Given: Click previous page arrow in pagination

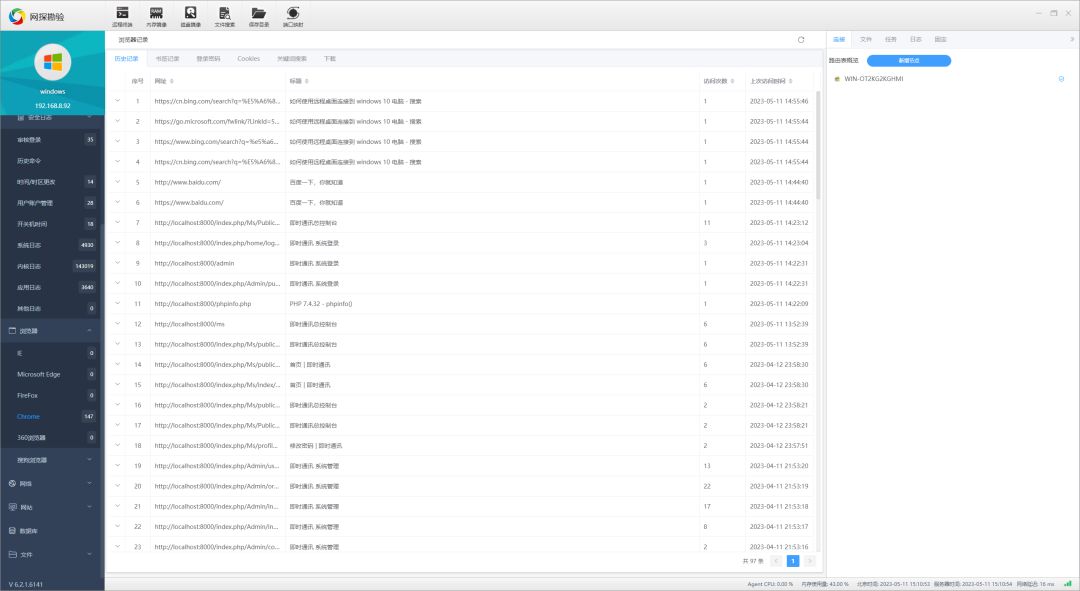Looking at the screenshot, I should click(776, 561).
